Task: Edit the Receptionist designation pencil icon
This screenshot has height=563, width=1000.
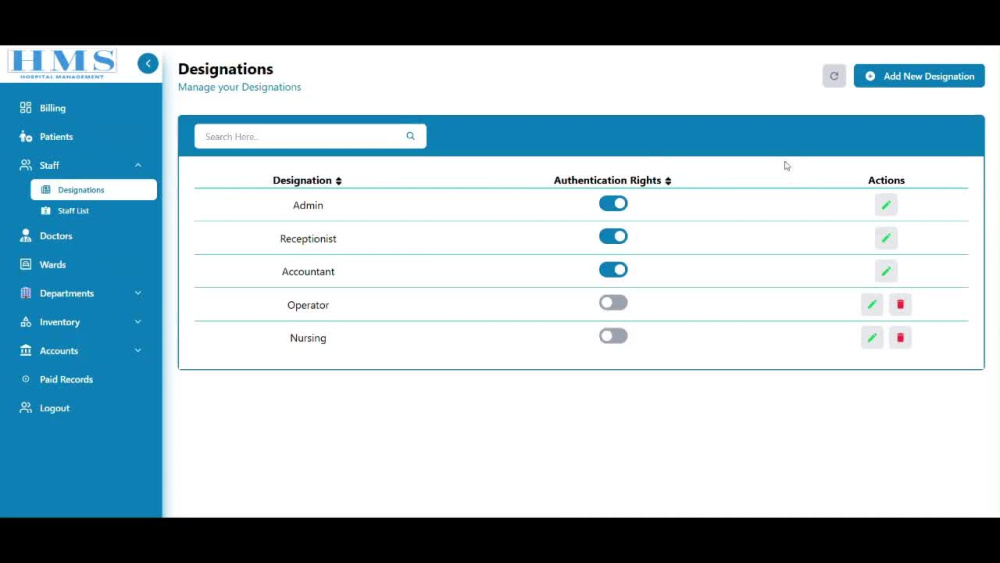Action: coord(886,238)
